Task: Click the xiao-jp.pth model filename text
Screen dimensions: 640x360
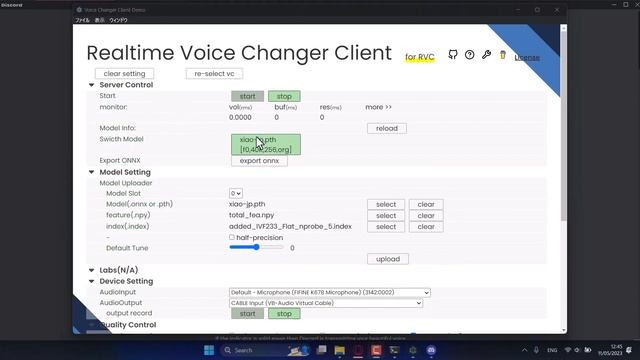Action: (x=247, y=204)
